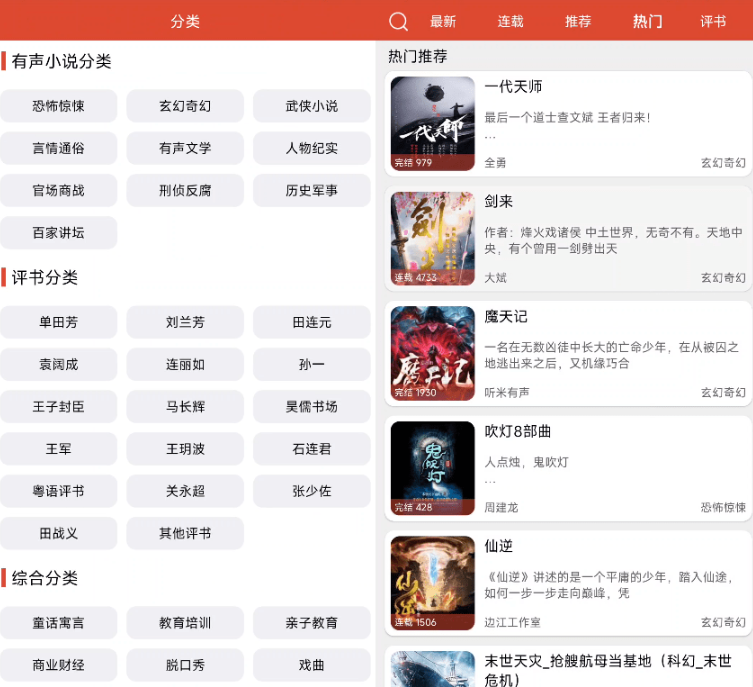Switch to the 最新 tab

tap(443, 21)
